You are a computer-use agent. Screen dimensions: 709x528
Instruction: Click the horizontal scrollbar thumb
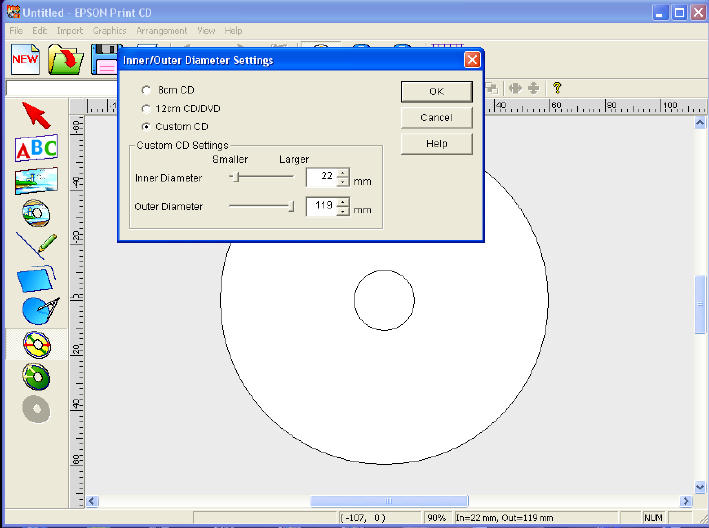click(389, 501)
